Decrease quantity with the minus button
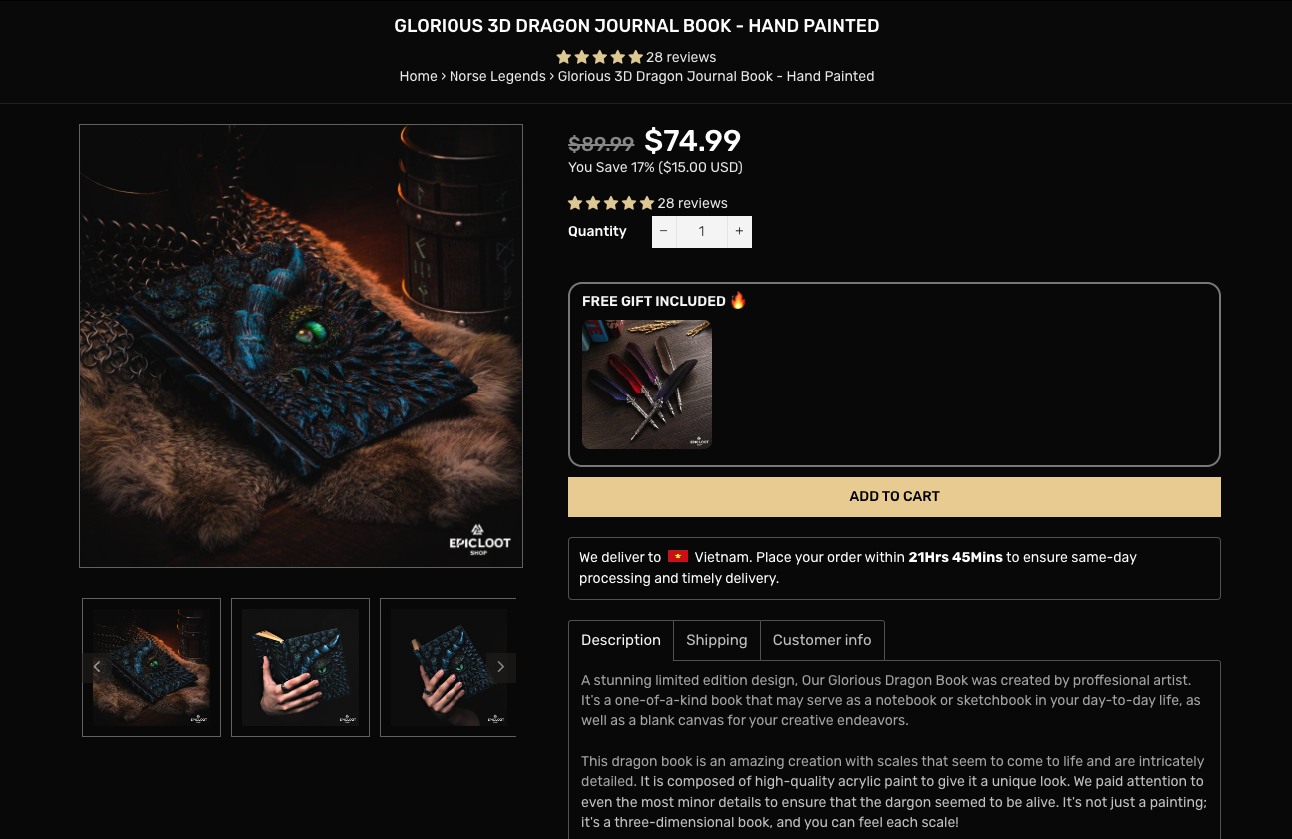The image size is (1292, 839). click(x=664, y=231)
